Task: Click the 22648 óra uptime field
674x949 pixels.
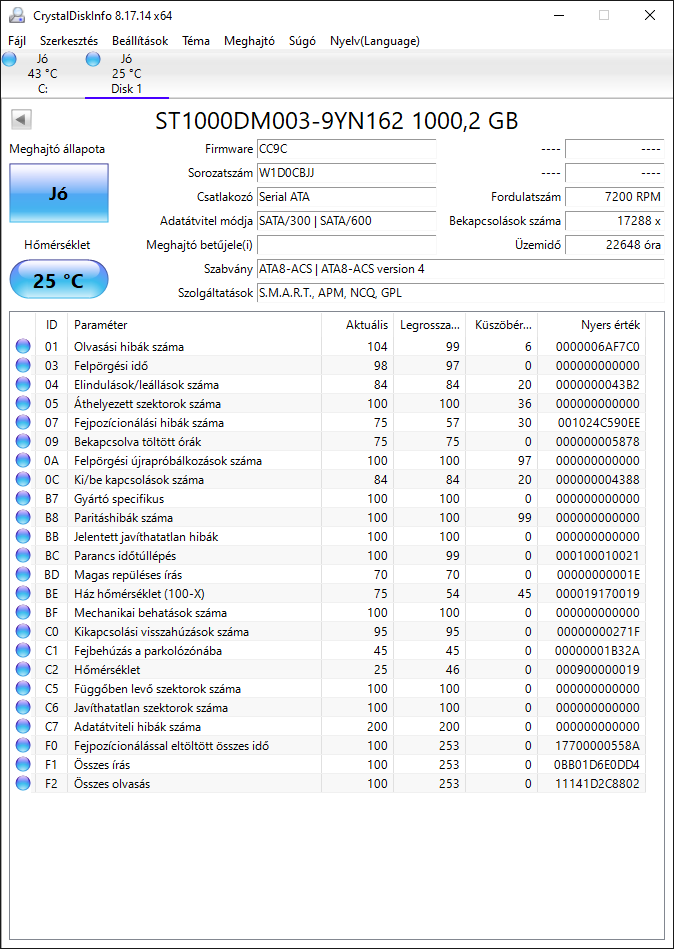Action: (x=615, y=245)
